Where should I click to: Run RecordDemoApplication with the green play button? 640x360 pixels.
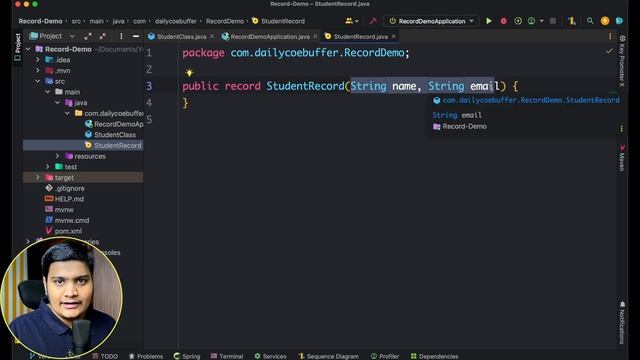point(489,21)
